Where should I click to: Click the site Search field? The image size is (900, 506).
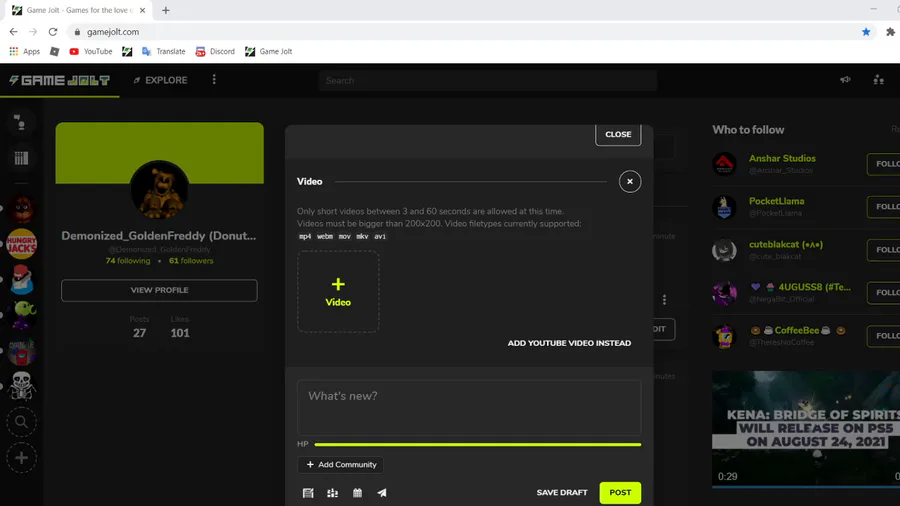coord(488,80)
